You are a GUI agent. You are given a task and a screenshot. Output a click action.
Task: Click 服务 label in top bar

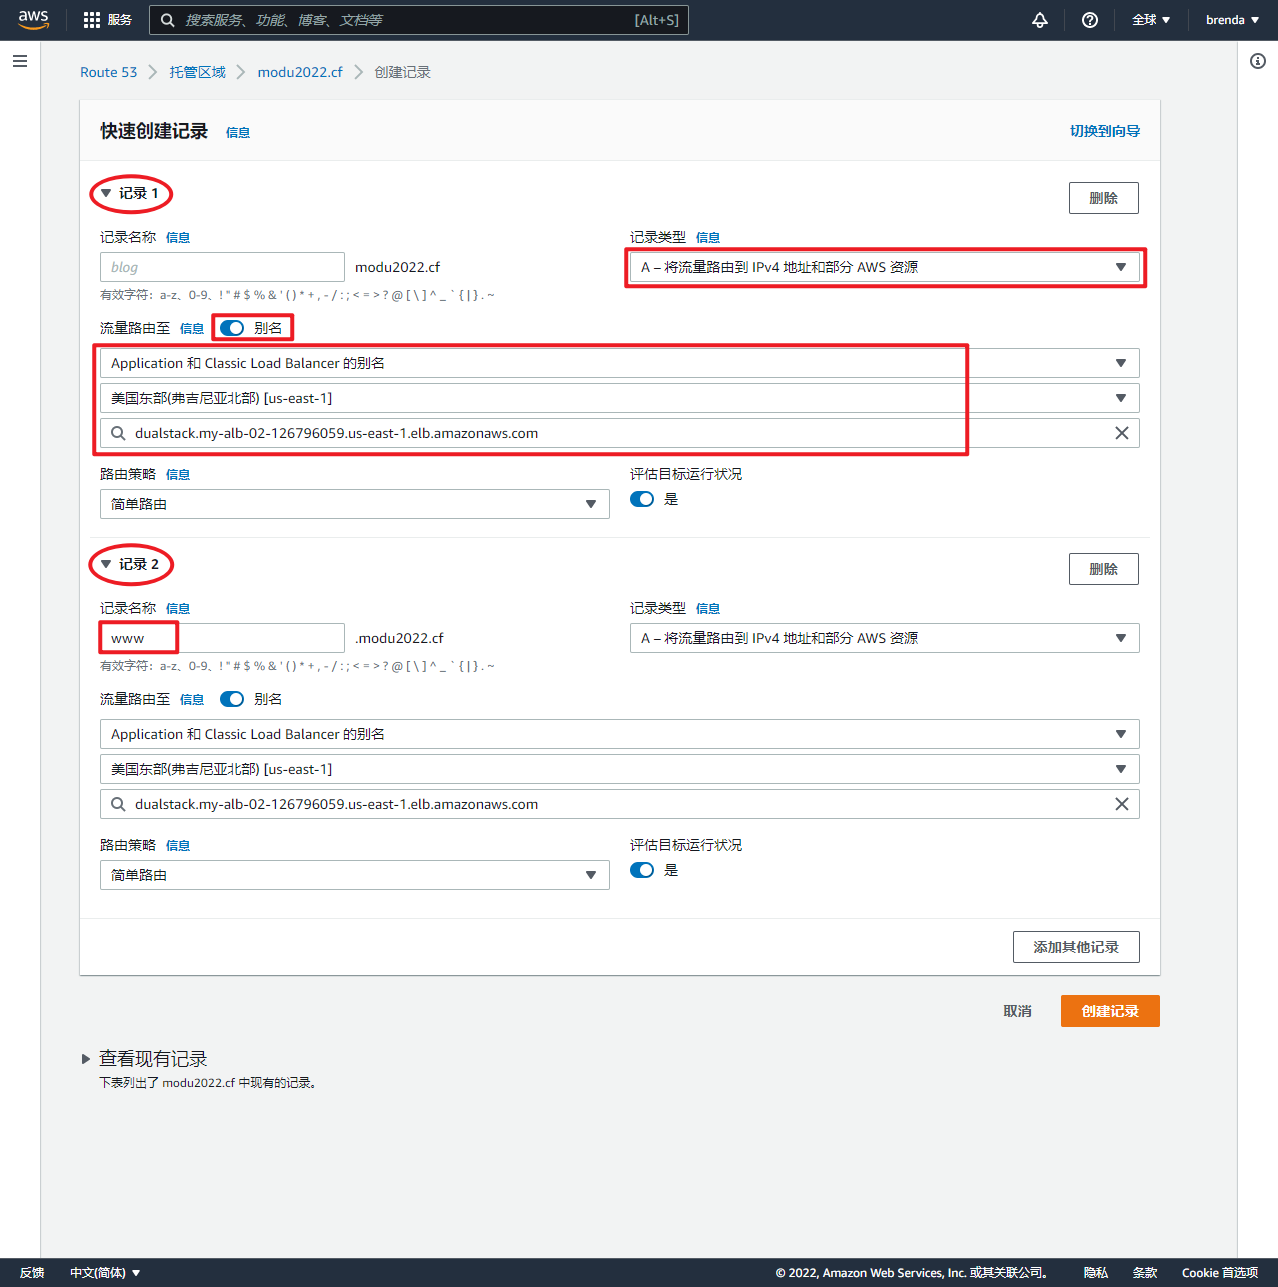click(x=120, y=20)
